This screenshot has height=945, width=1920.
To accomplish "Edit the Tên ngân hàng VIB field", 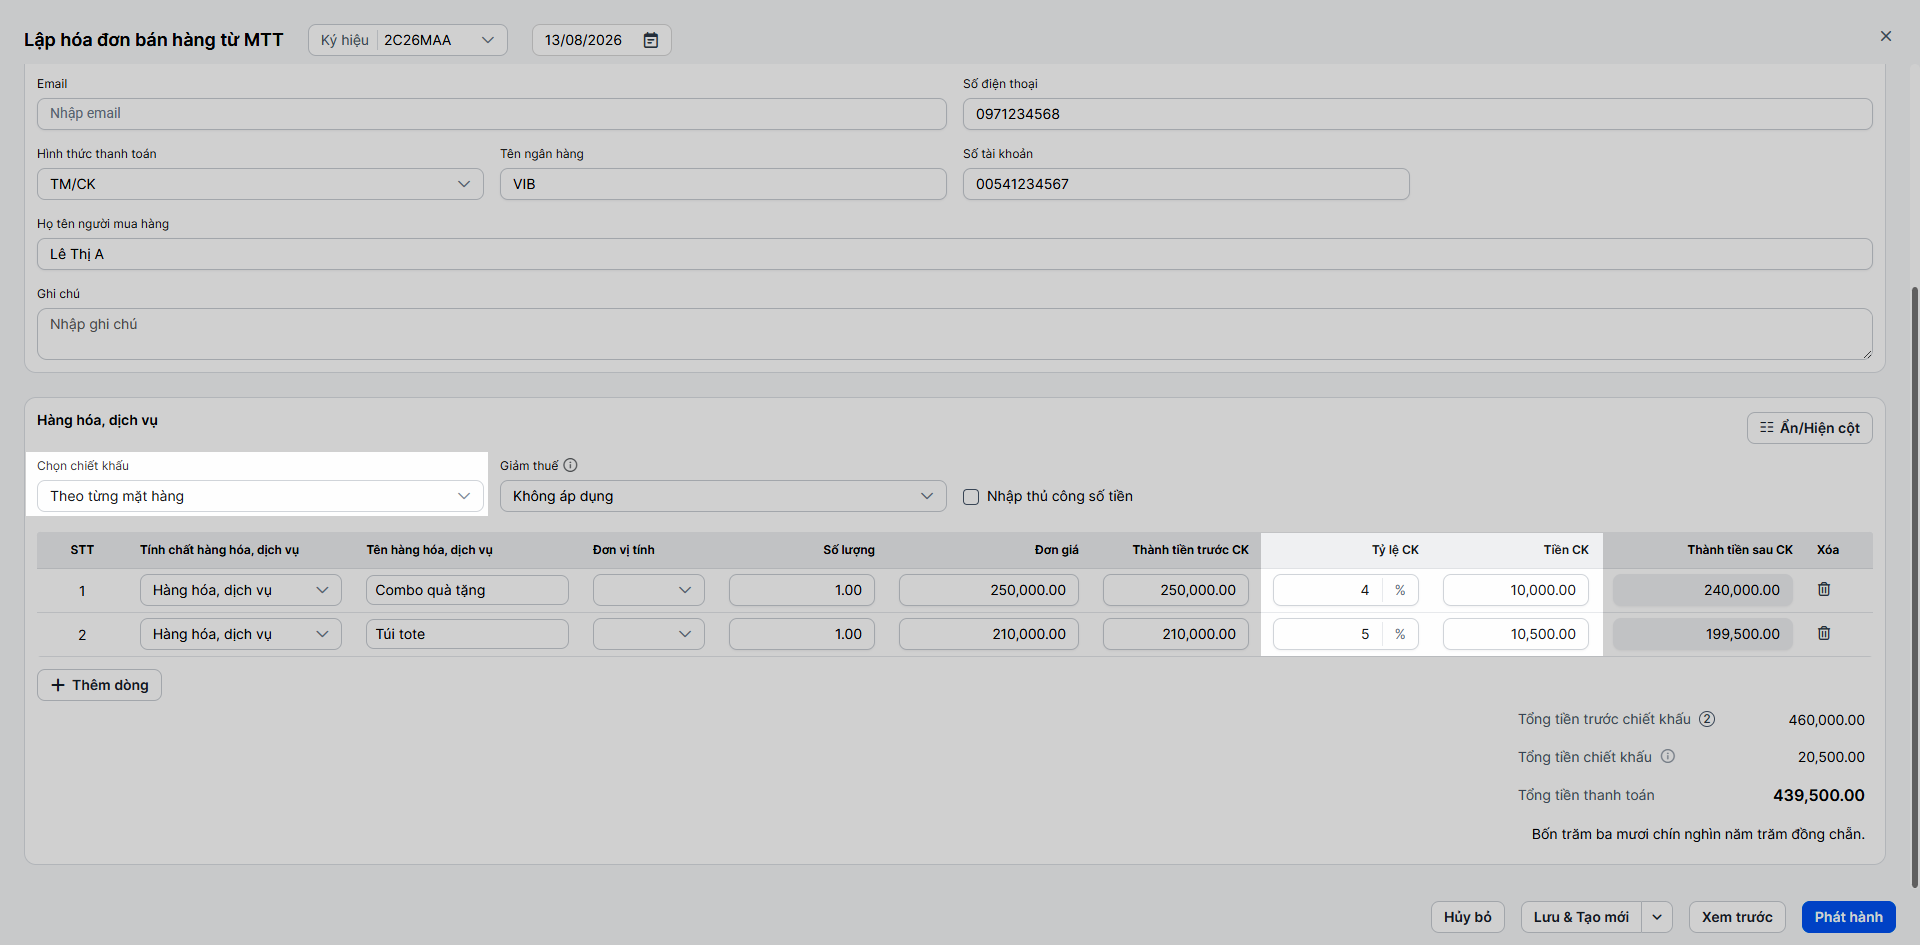I will point(723,184).
